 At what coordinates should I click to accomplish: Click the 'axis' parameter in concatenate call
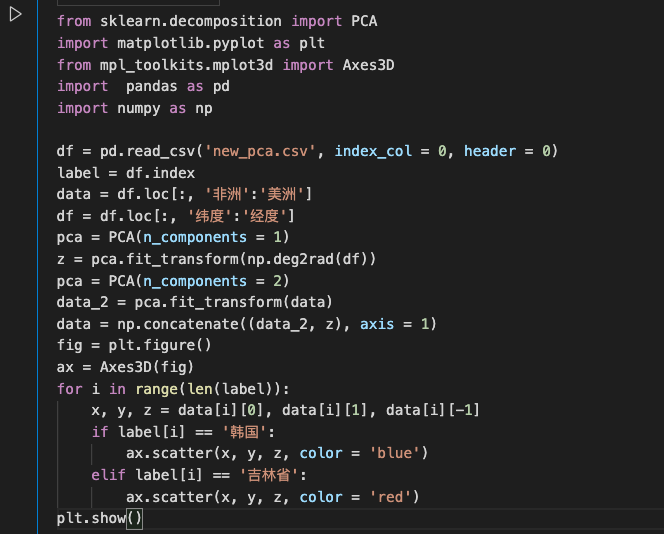click(377, 324)
